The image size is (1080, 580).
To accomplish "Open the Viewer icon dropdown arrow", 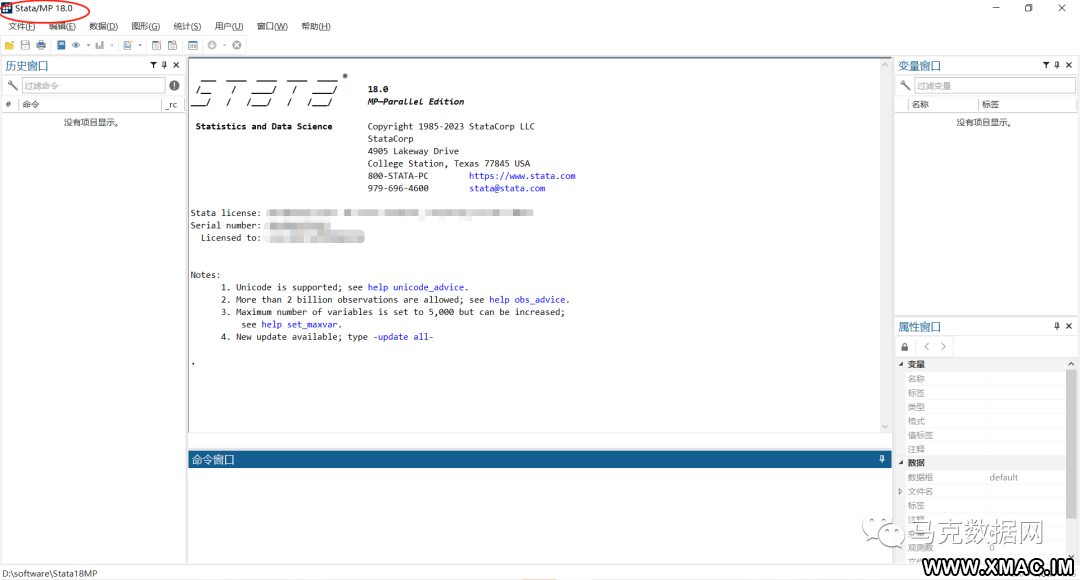I will click(x=88, y=45).
